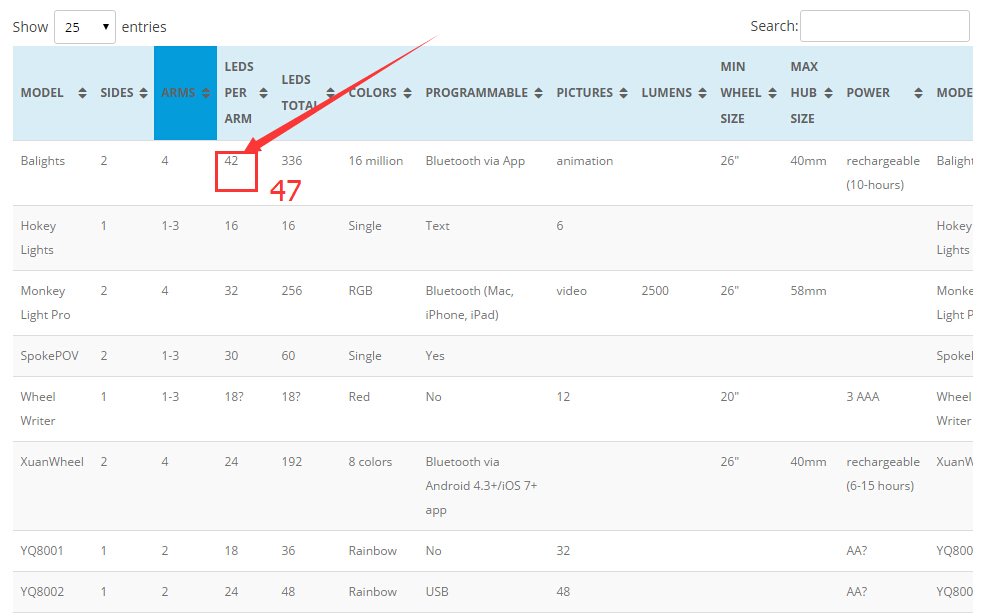Click 'rechargeable (10-hours)' power cell
The width and height of the screenshot is (996, 616).
click(x=883, y=173)
